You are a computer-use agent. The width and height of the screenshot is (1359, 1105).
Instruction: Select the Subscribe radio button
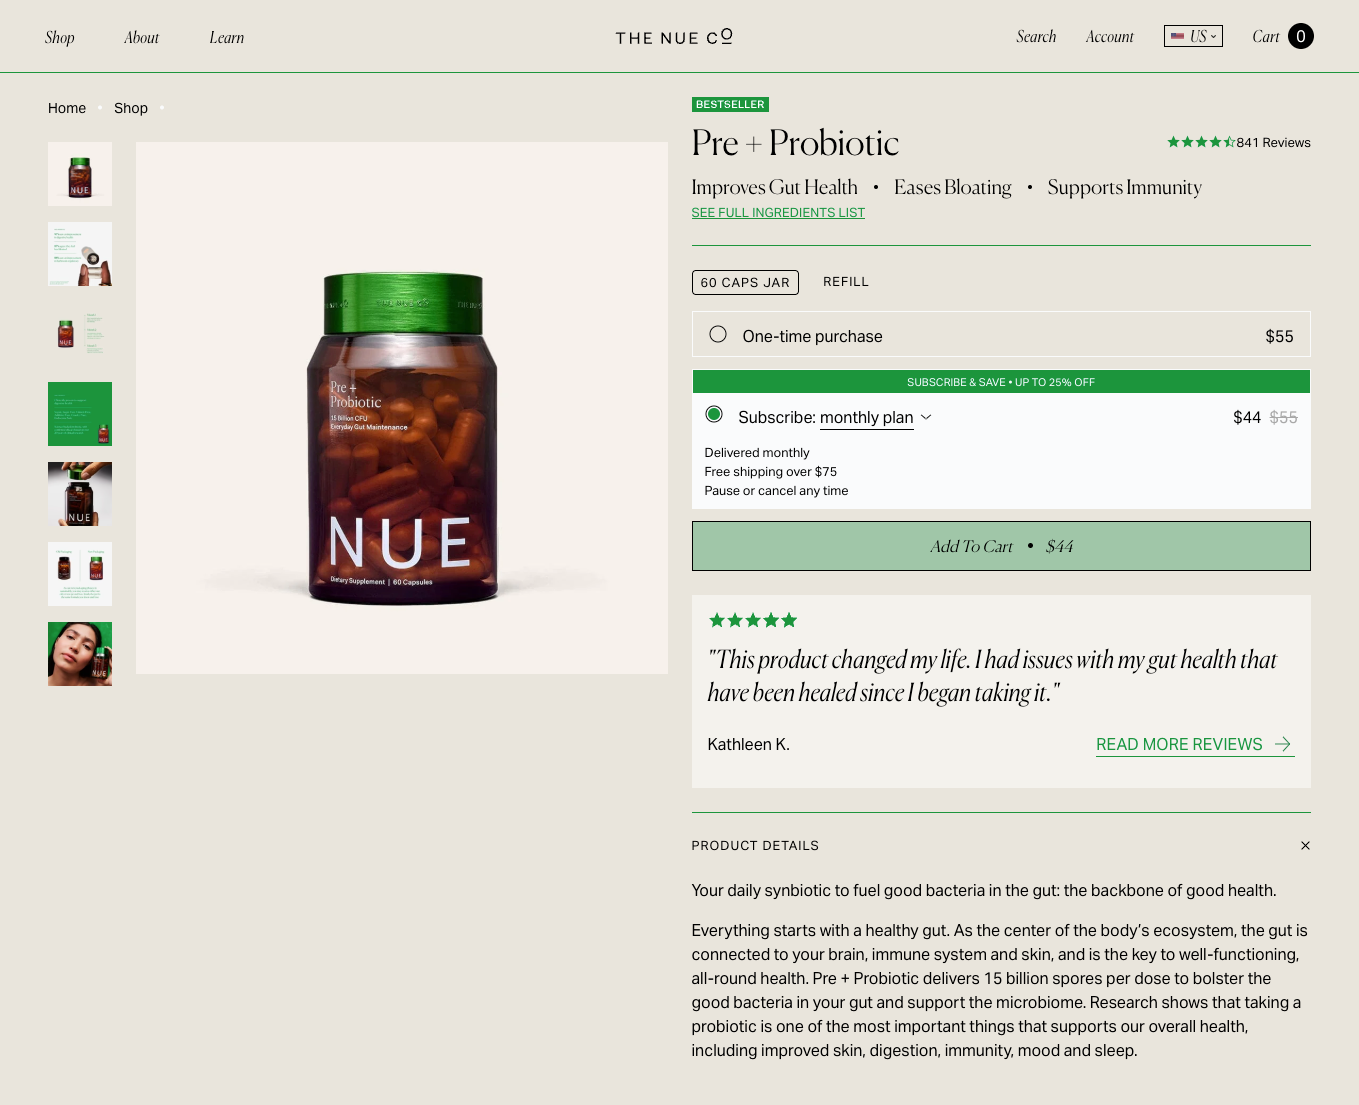click(714, 414)
